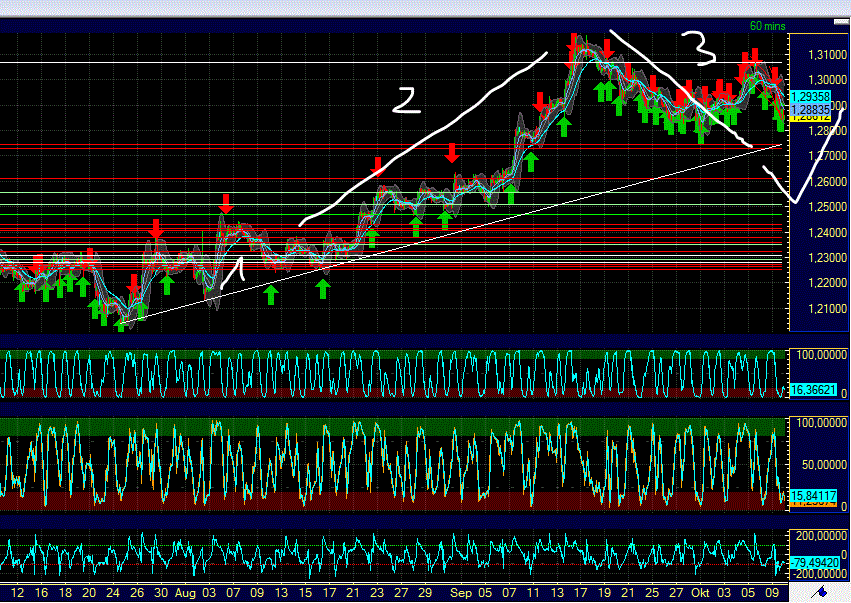Click the white number 2 trend annotation
Image resolution: width=851 pixels, height=603 pixels.
(x=405, y=100)
